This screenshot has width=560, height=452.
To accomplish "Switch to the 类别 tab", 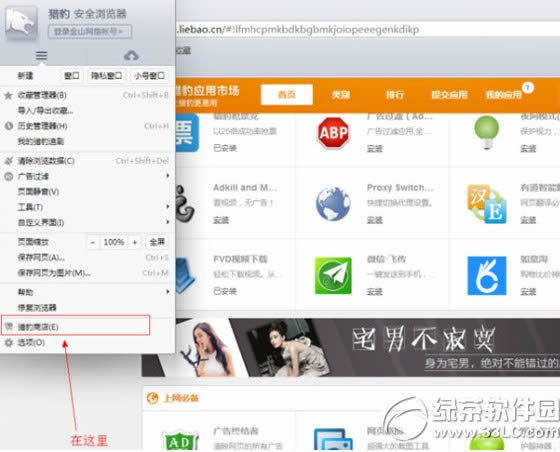I will coord(341,95).
